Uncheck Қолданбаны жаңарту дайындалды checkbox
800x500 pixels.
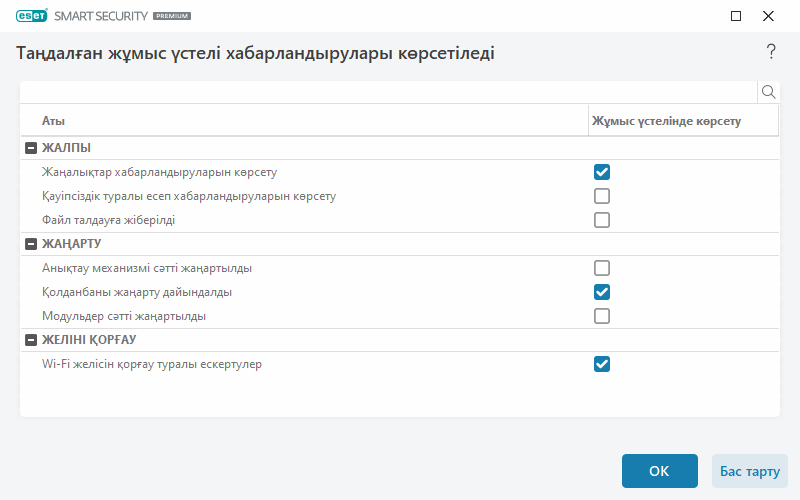(602, 292)
